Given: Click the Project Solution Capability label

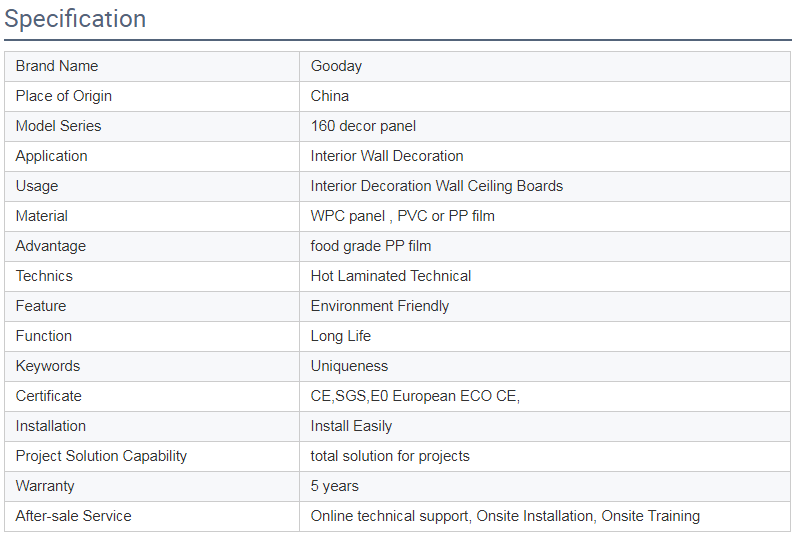Looking at the screenshot, I should tap(101, 456).
